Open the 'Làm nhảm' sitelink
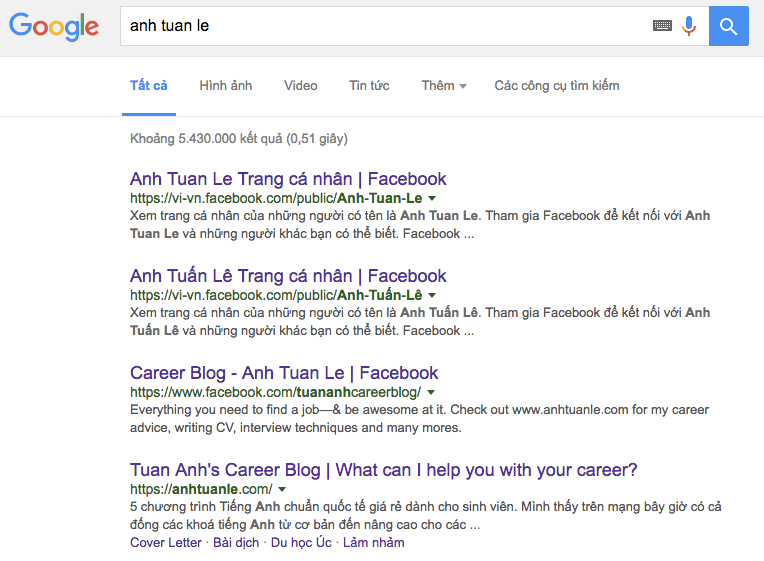This screenshot has height=561, width=764. point(374,542)
